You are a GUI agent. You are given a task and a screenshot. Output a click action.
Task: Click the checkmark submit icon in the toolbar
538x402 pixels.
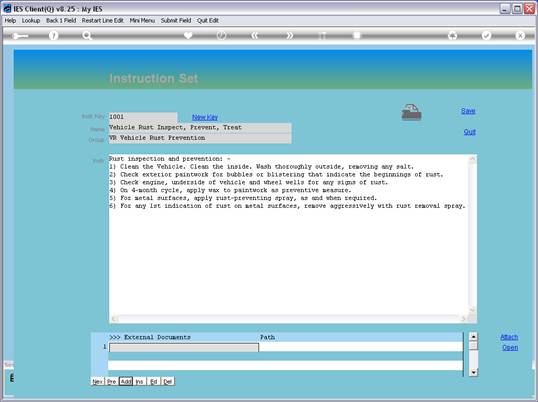[x=486, y=35]
